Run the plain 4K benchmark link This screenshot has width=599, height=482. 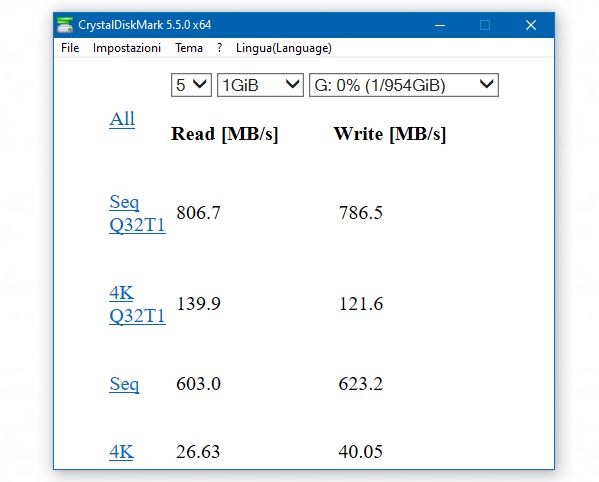[x=121, y=452]
